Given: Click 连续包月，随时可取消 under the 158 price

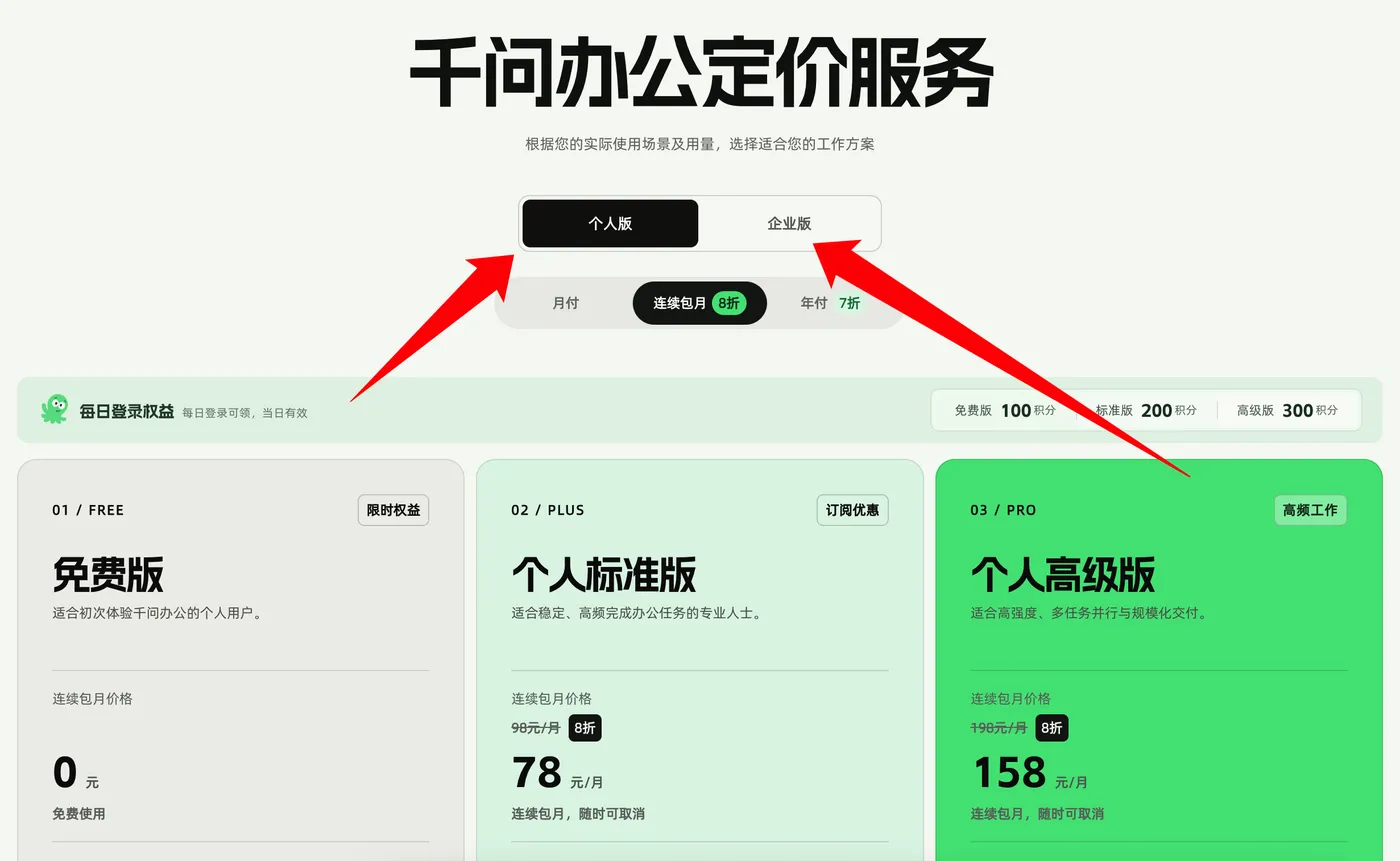Looking at the screenshot, I should click(x=1037, y=814).
